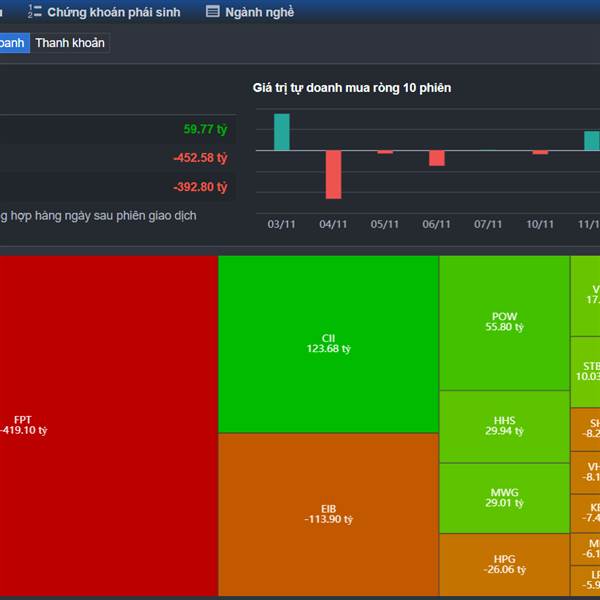
Task: Switch to the Thanh khoản tab
Action: [x=70, y=43]
